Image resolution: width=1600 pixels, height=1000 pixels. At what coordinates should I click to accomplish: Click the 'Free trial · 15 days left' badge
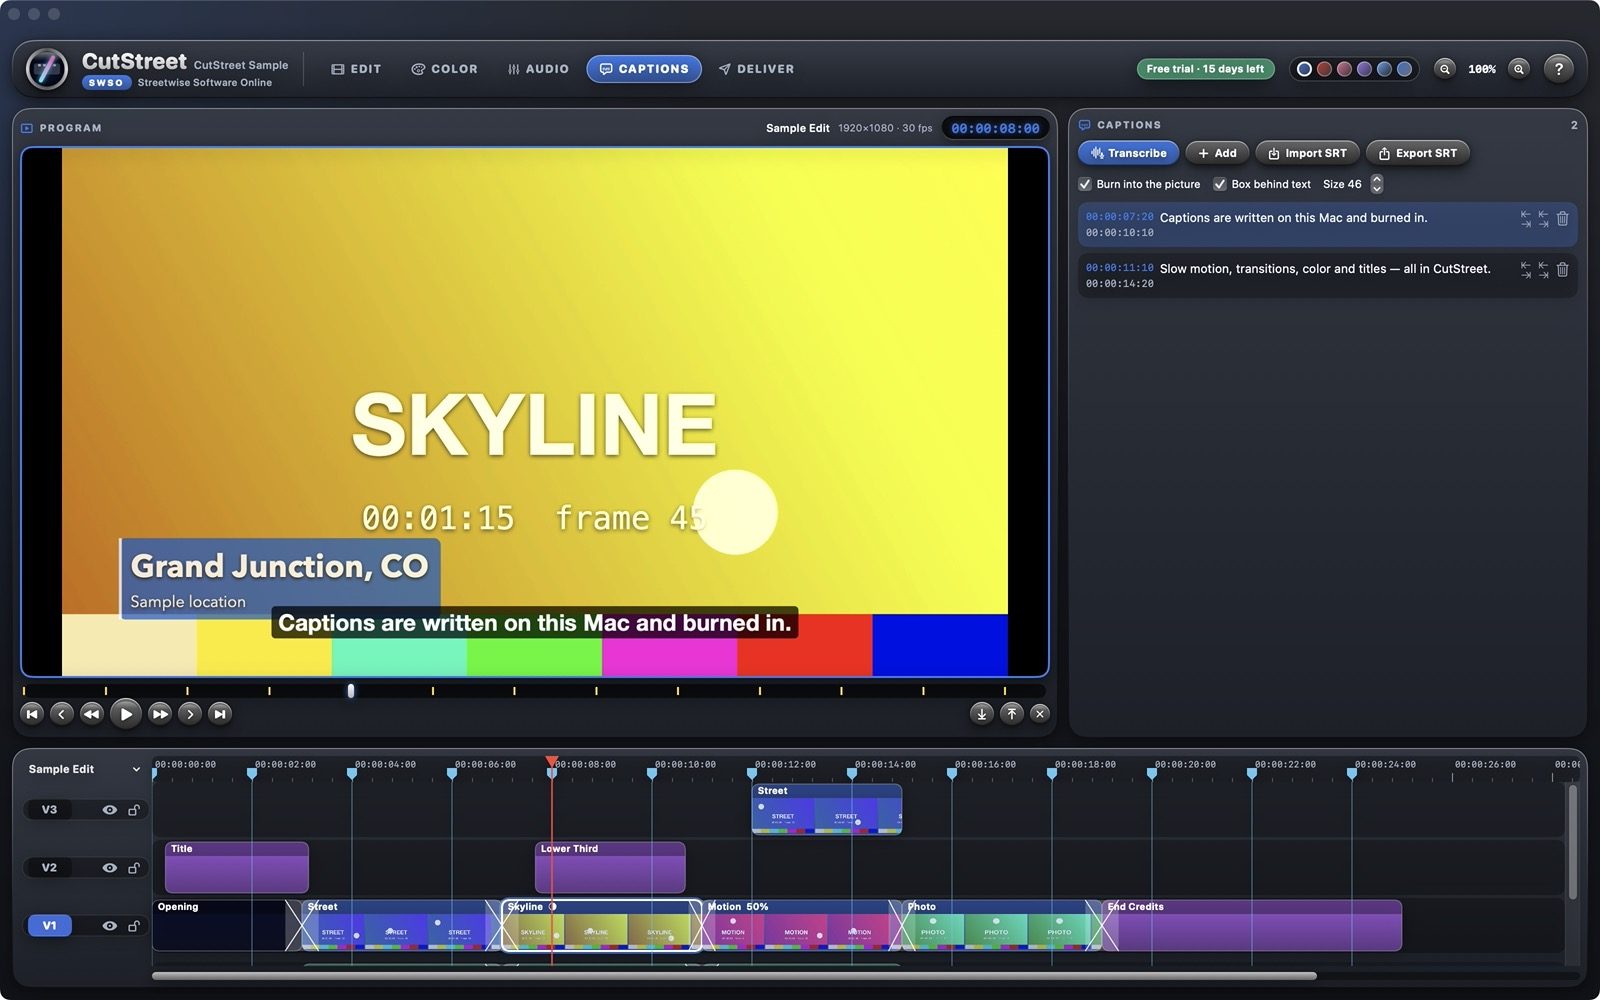click(1205, 69)
